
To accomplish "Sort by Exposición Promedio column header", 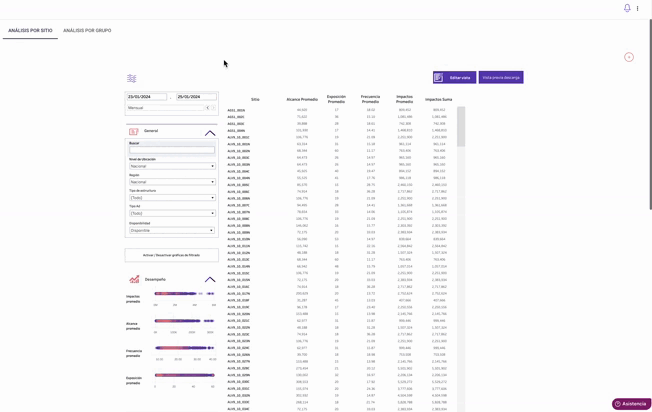I will (x=336, y=99).
